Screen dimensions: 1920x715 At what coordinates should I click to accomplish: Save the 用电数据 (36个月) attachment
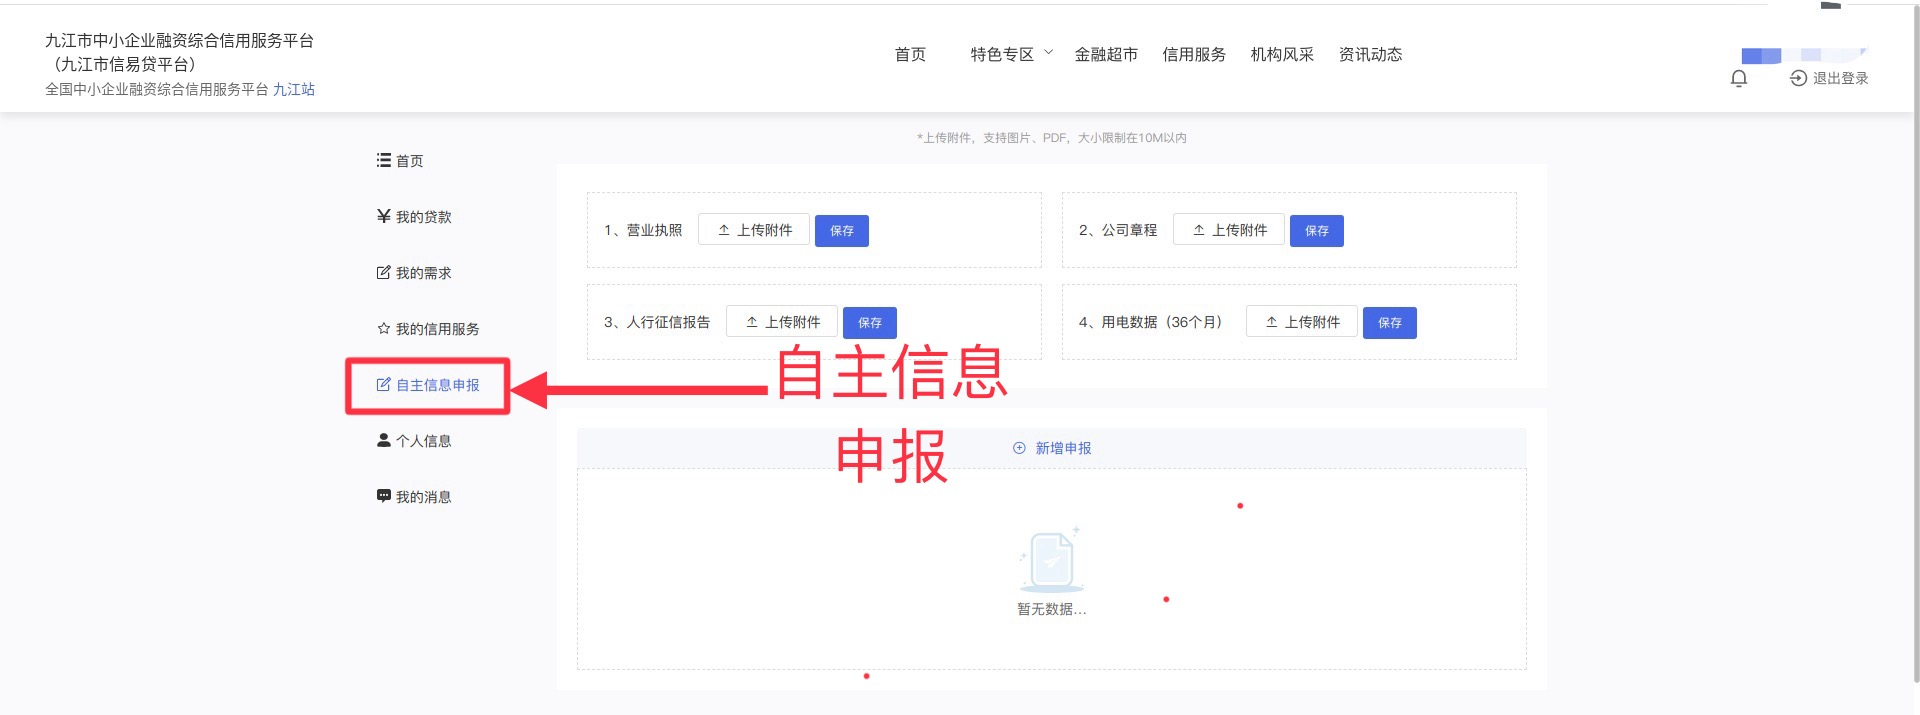(1389, 323)
